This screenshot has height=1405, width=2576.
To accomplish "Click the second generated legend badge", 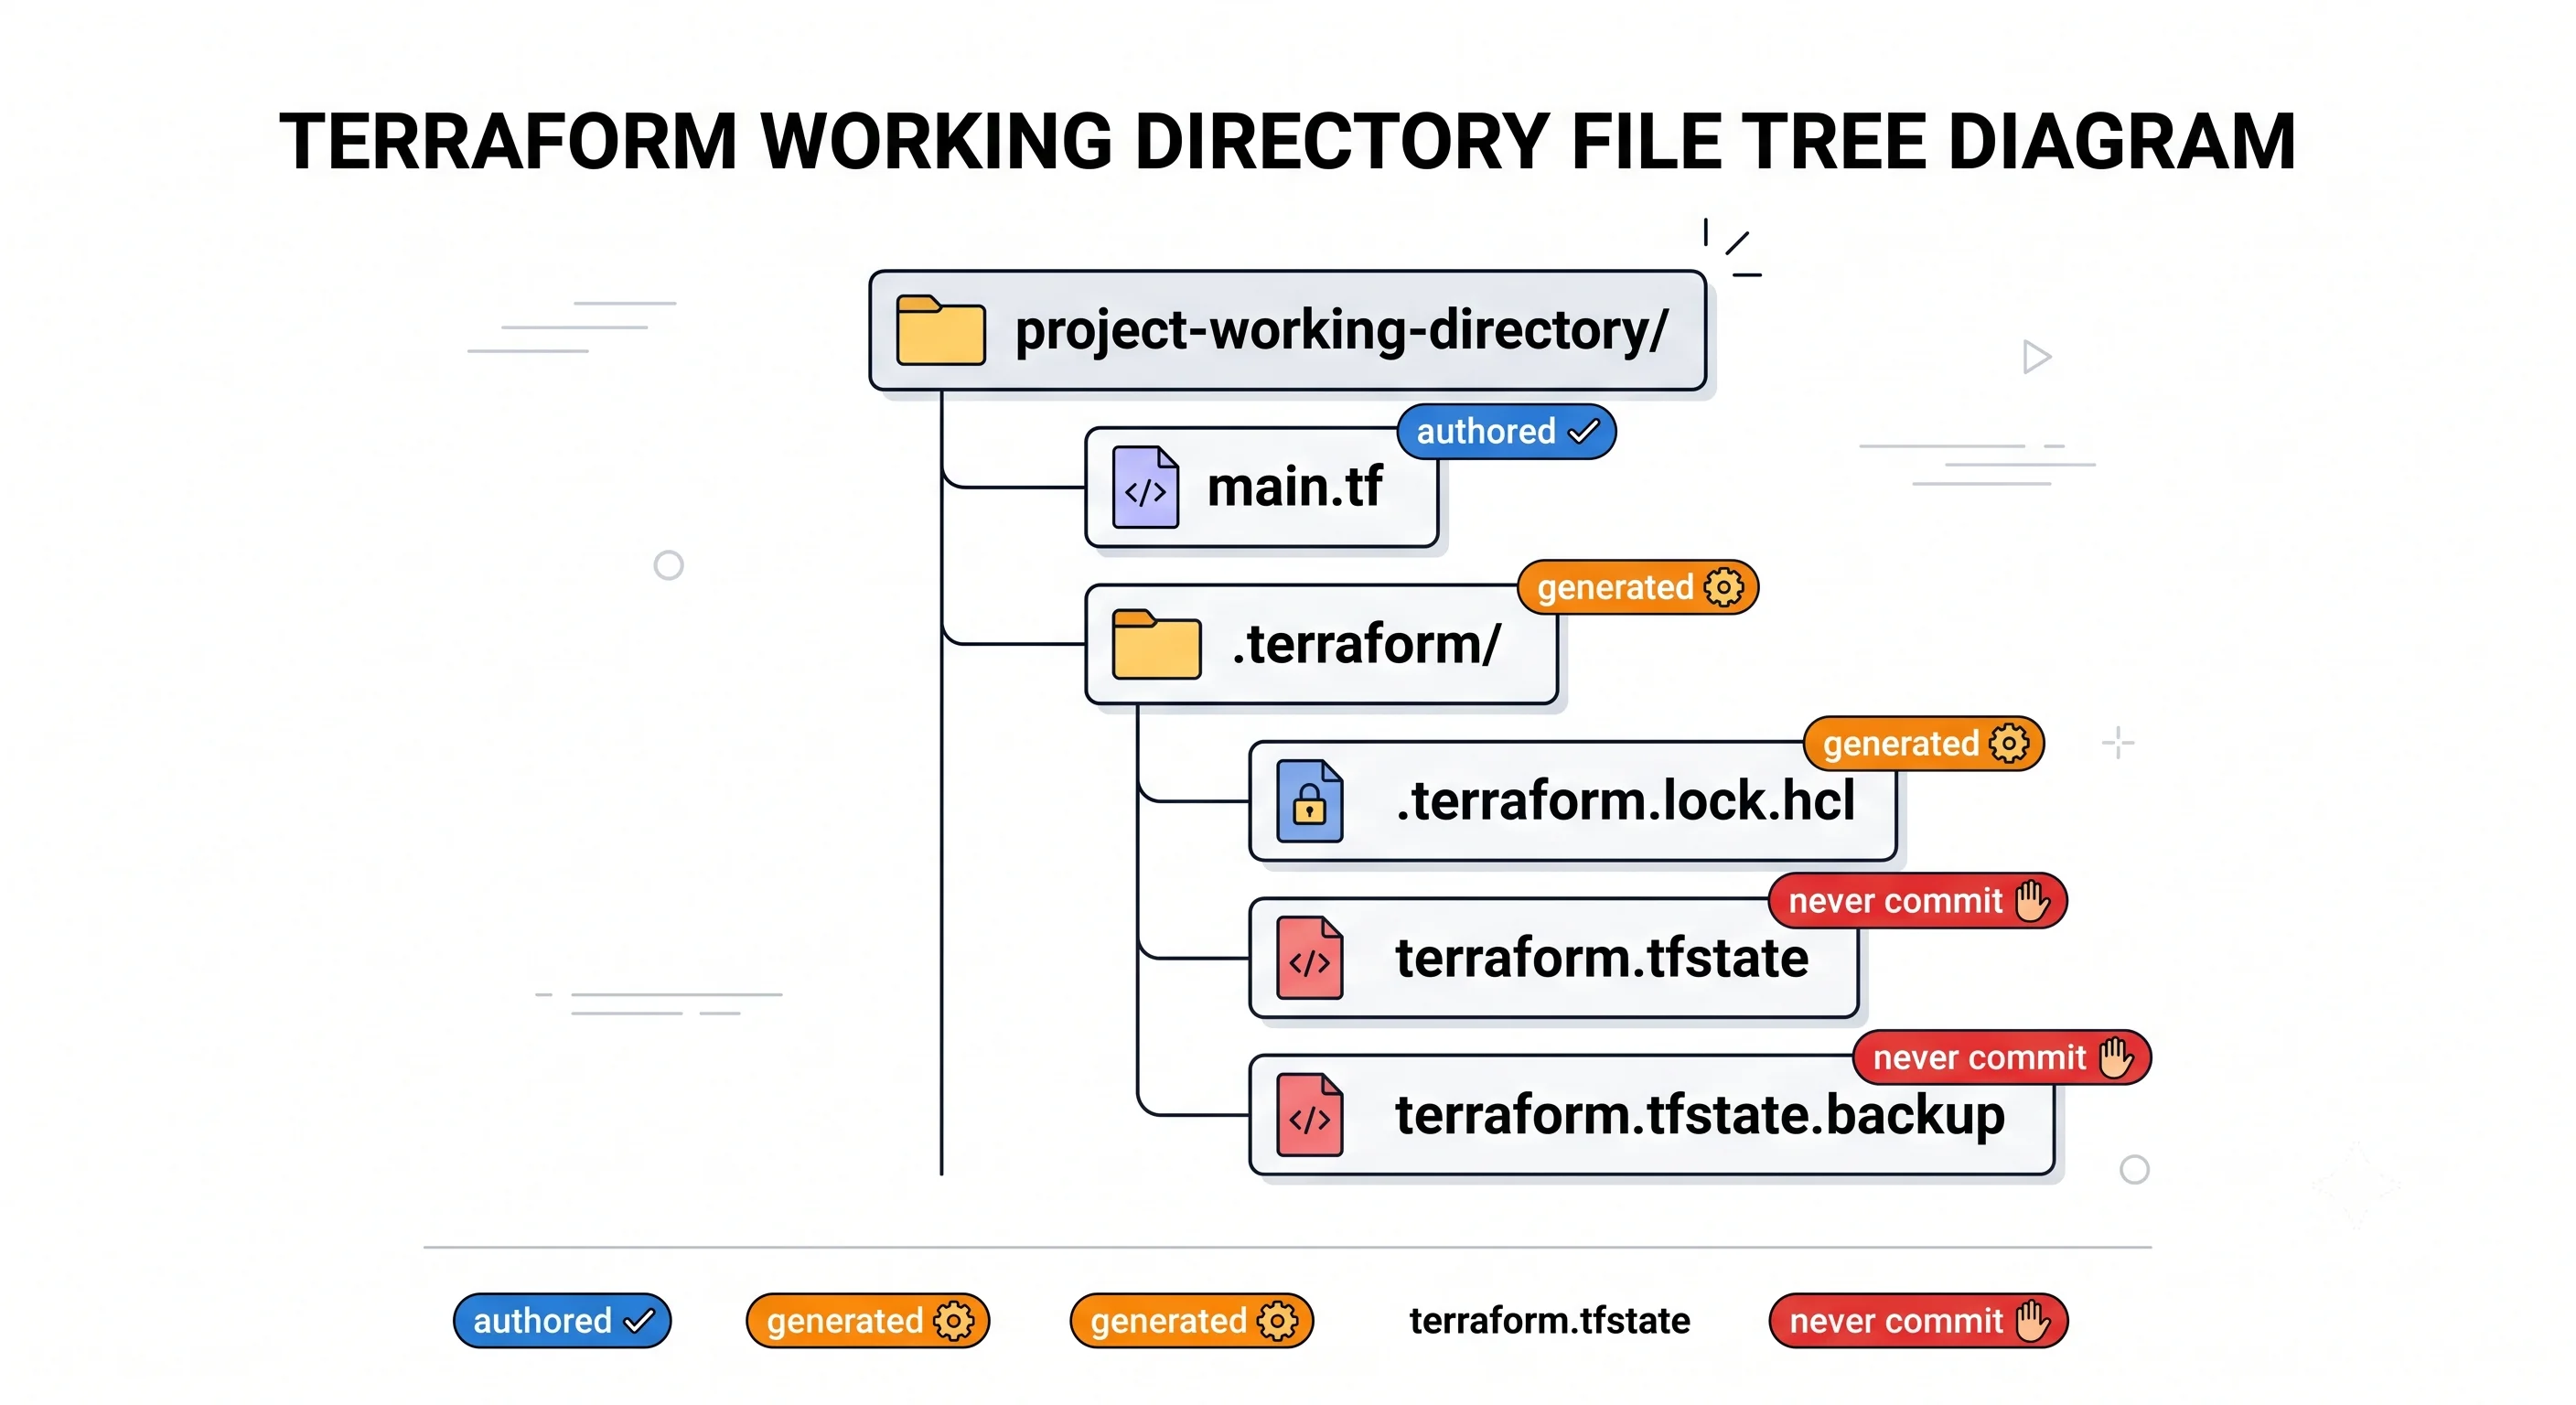I will click(1191, 1321).
